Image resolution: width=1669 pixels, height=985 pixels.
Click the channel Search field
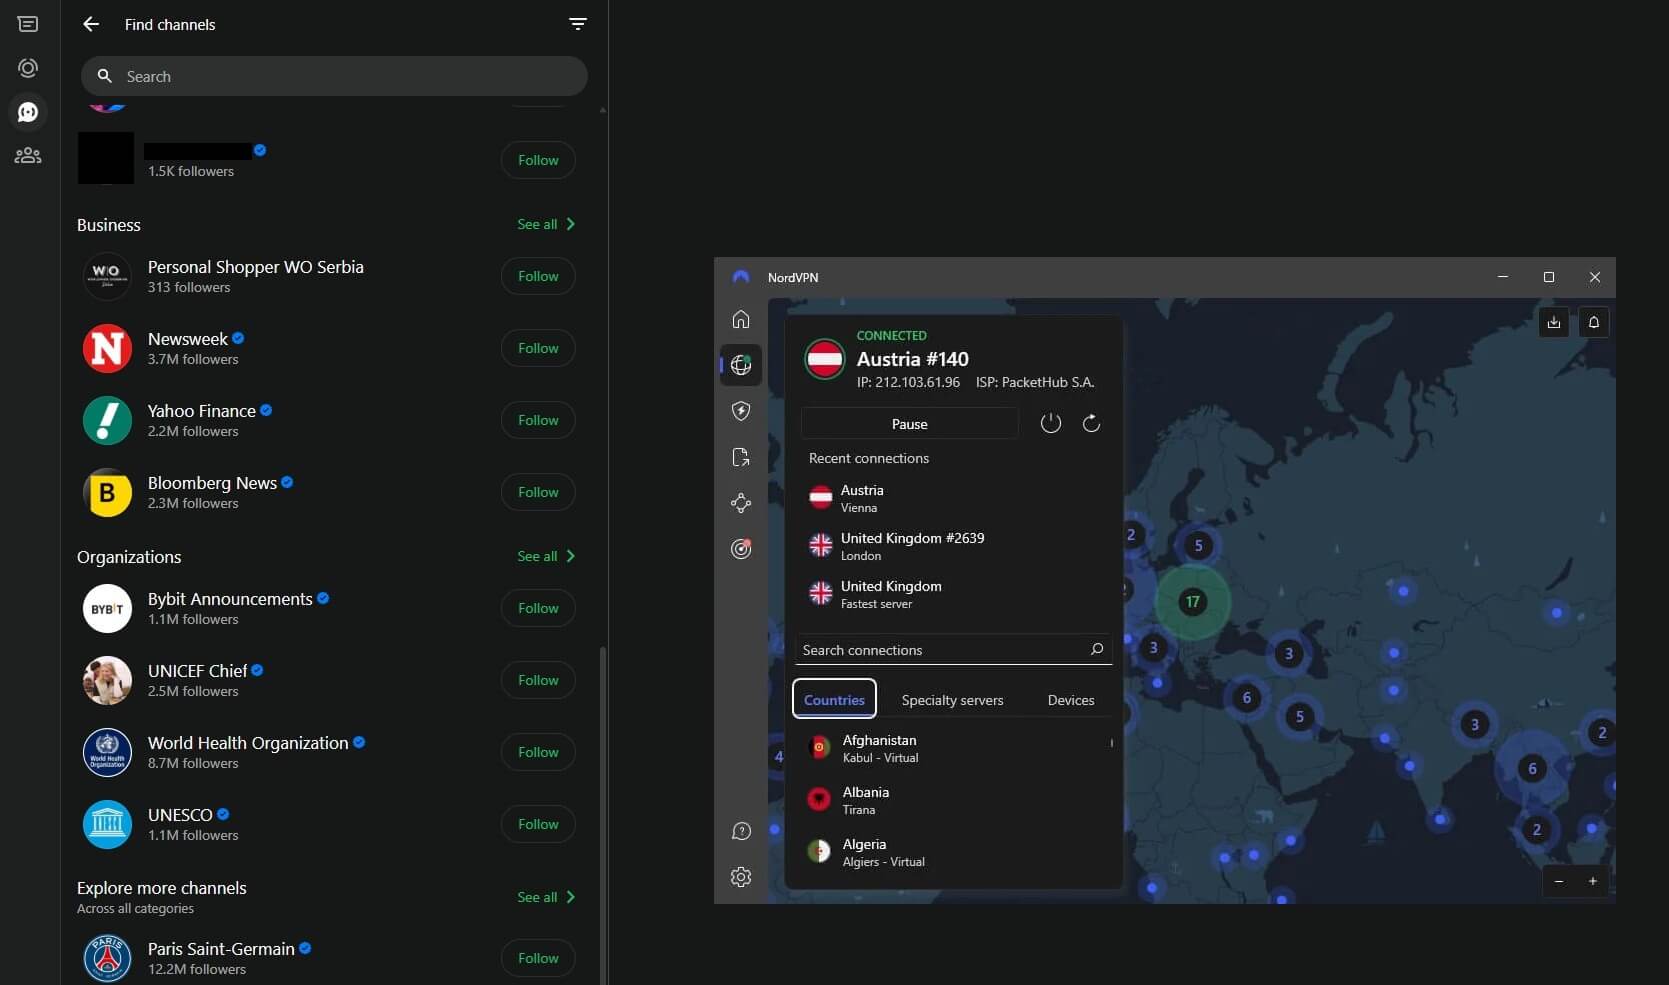pyautogui.click(x=334, y=76)
